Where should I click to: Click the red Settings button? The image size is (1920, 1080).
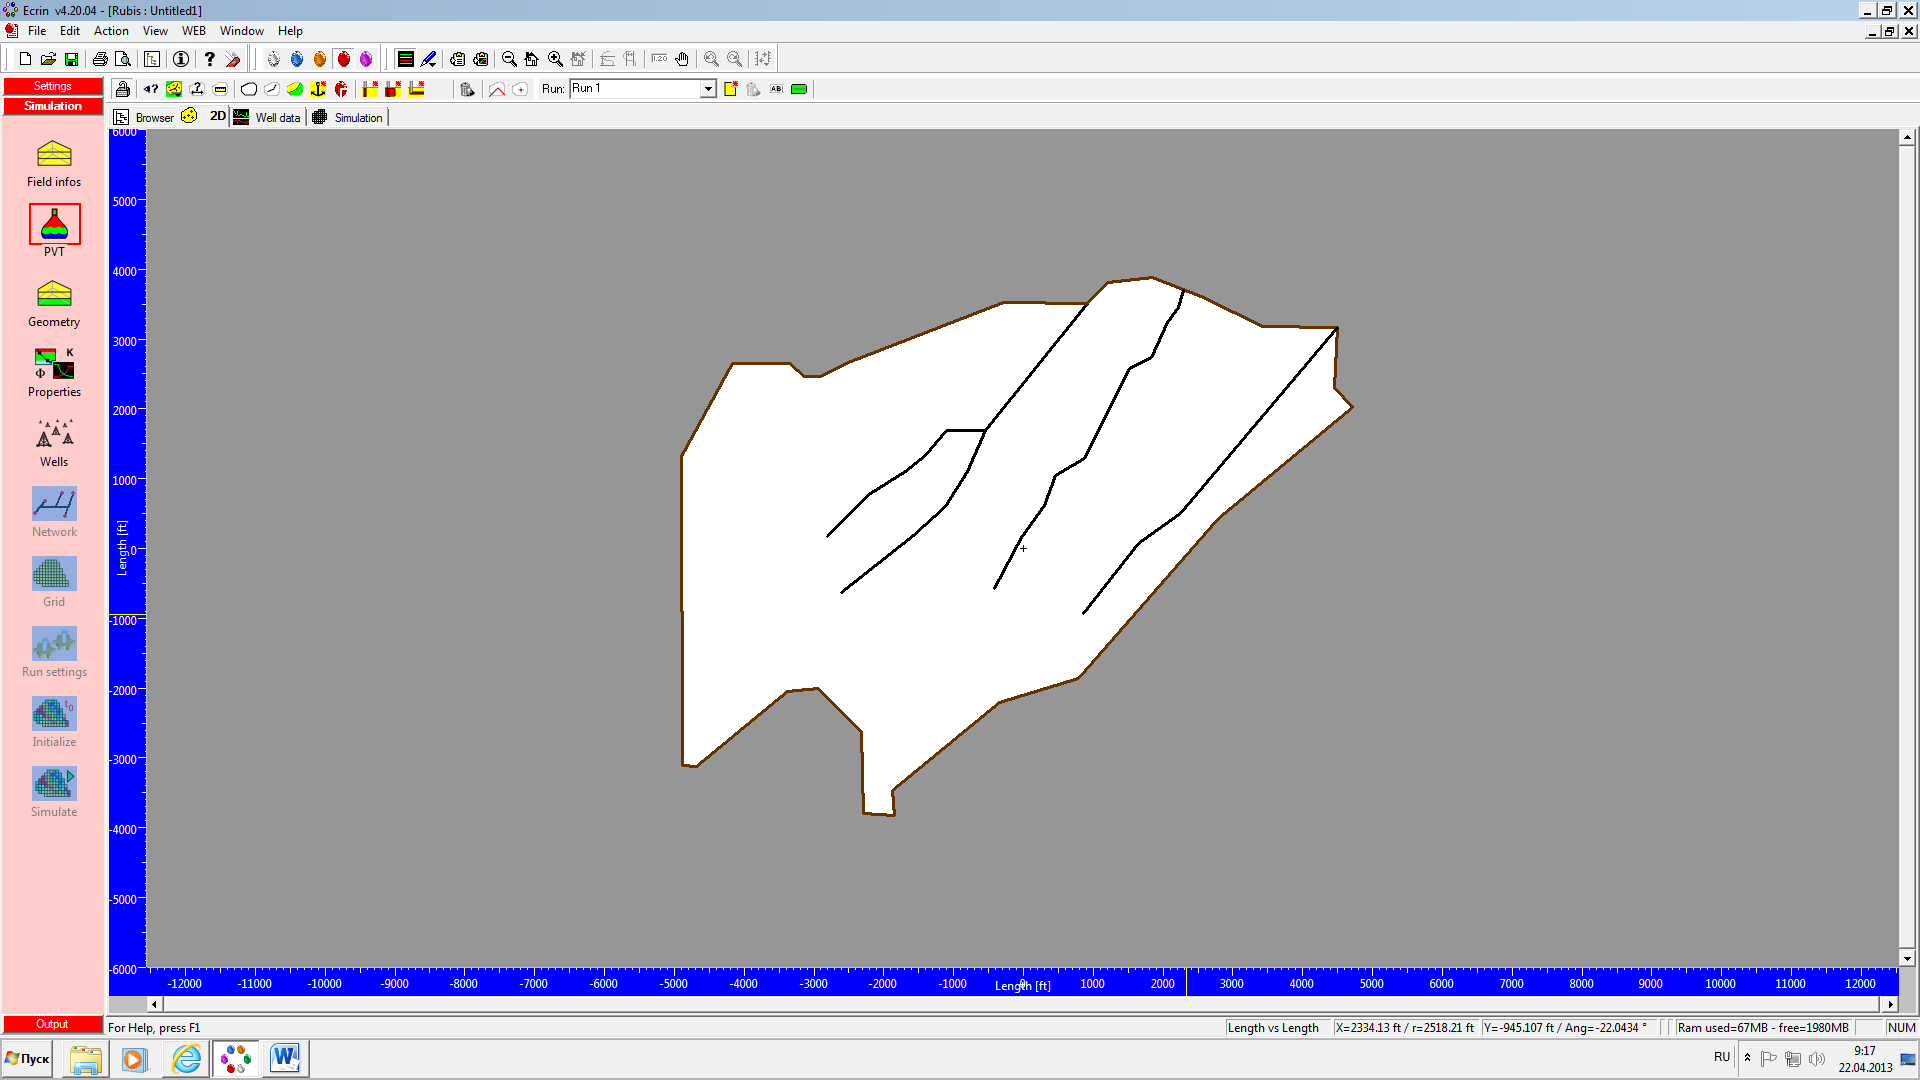click(53, 86)
